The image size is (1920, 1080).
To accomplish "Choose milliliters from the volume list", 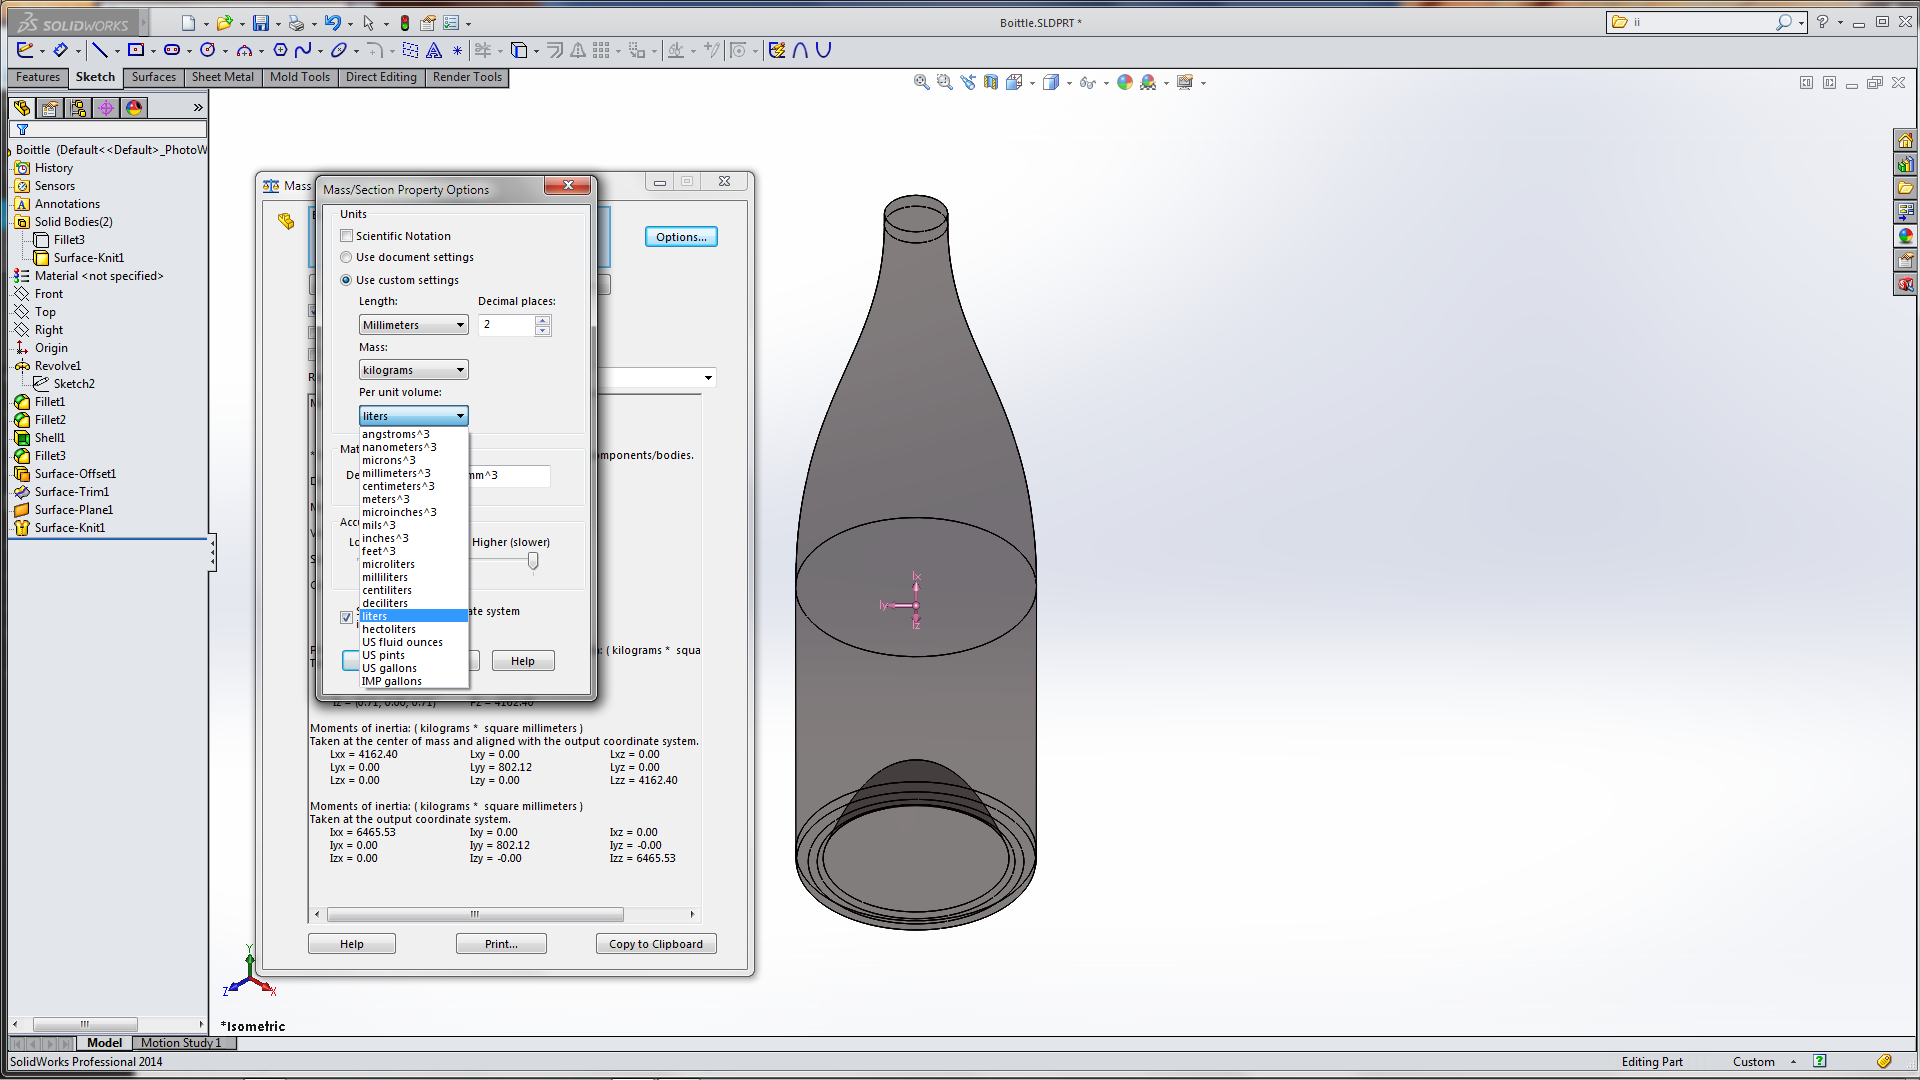I will pyautogui.click(x=385, y=577).
